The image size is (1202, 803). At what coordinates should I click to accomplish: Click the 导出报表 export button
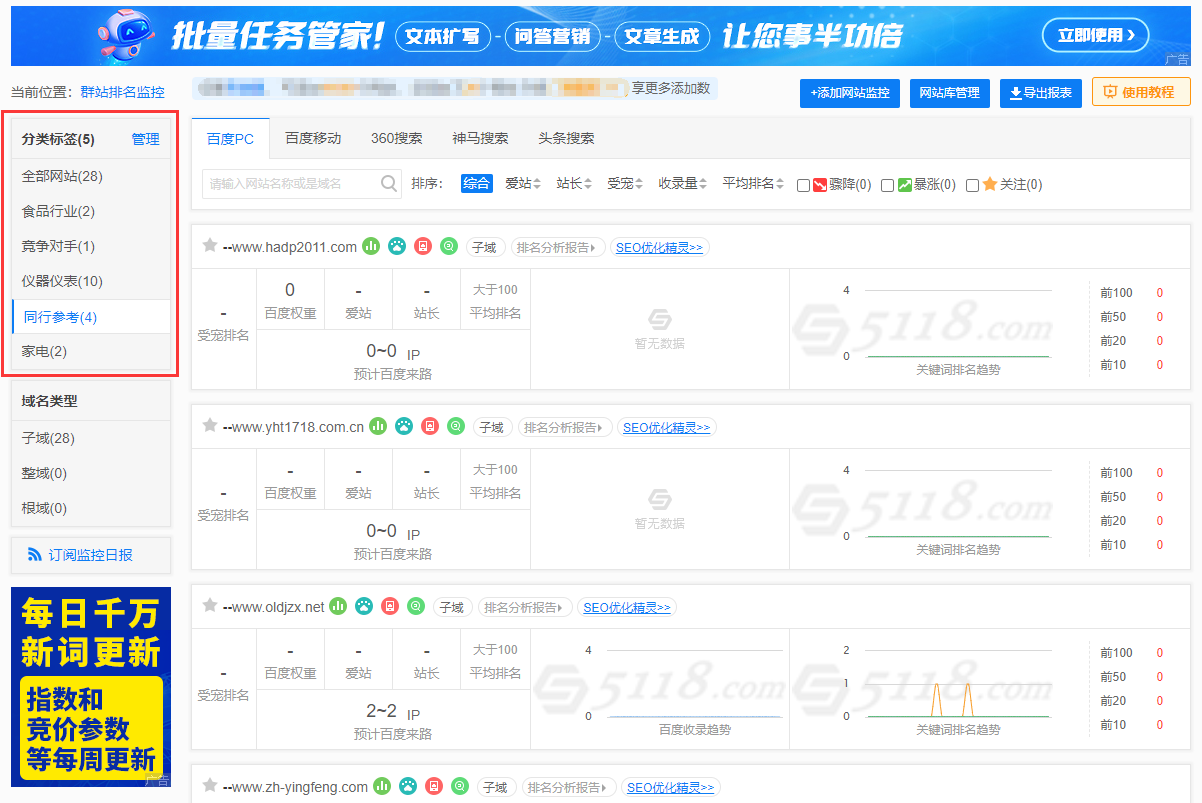[x=1041, y=93]
